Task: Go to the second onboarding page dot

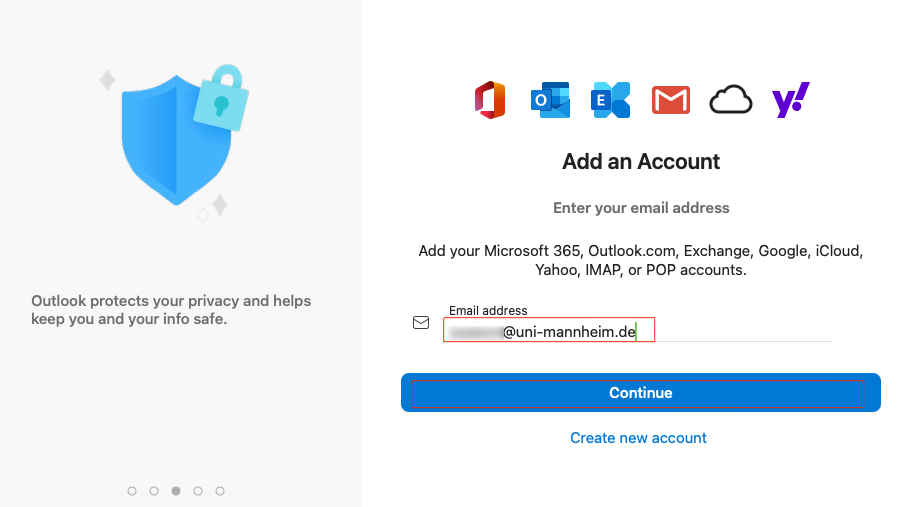Action: click(x=154, y=491)
